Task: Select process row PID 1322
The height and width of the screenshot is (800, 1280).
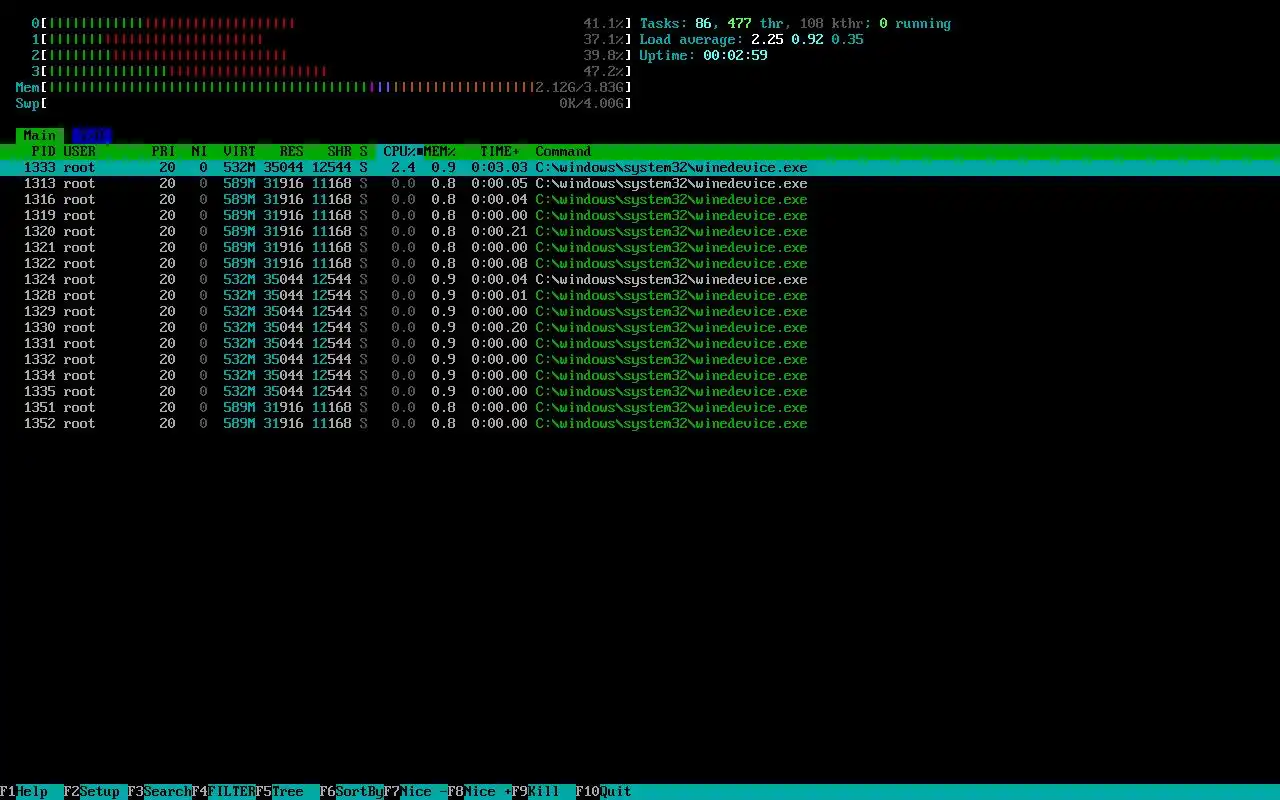Action: [640, 263]
